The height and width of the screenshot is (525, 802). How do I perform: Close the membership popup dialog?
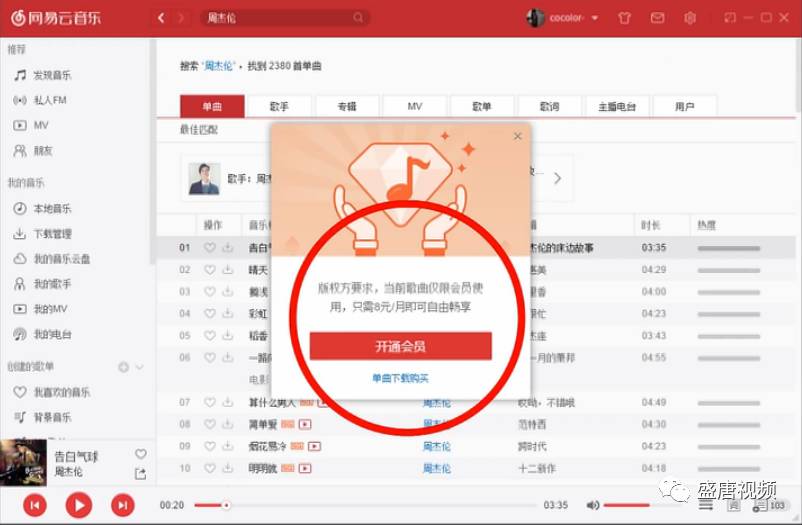[518, 136]
